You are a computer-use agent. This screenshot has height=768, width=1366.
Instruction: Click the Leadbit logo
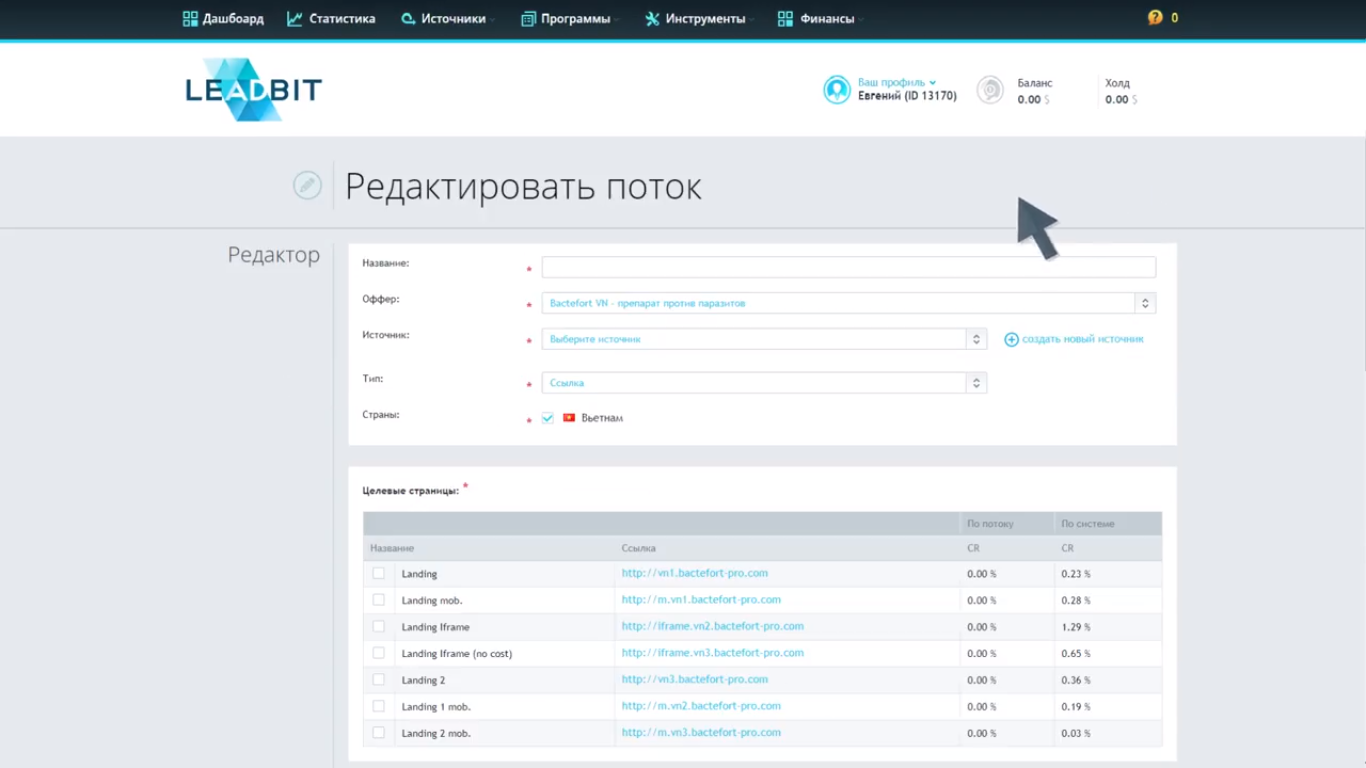pyautogui.click(x=252, y=89)
